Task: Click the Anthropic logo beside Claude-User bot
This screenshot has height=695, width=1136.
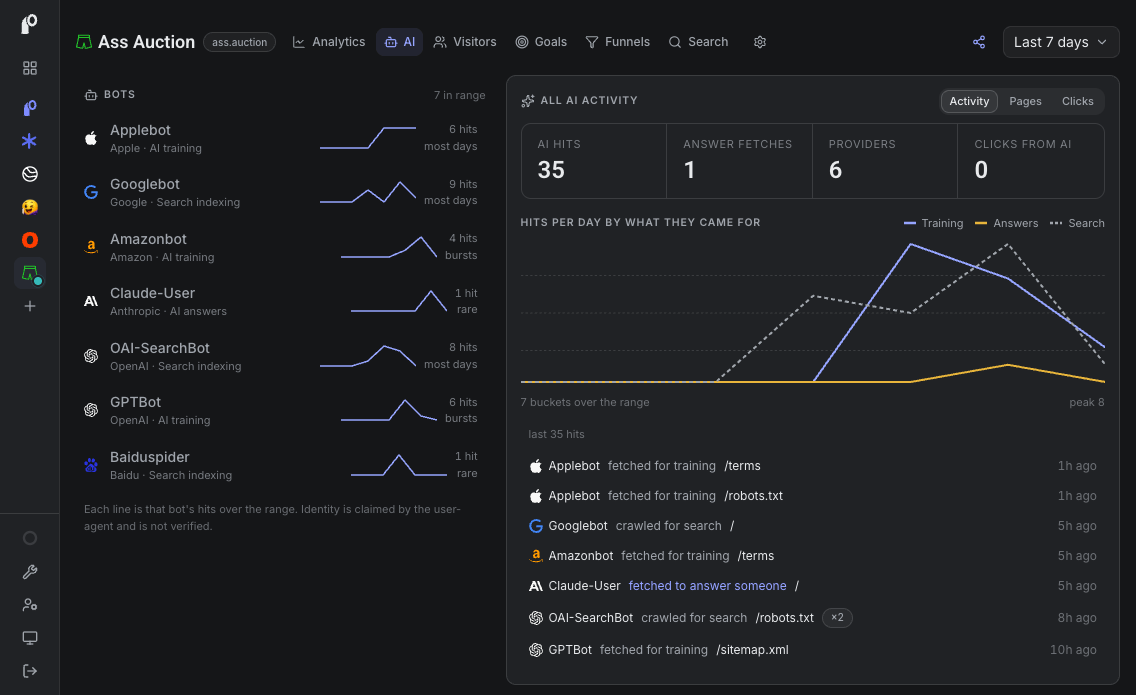Action: (91, 301)
